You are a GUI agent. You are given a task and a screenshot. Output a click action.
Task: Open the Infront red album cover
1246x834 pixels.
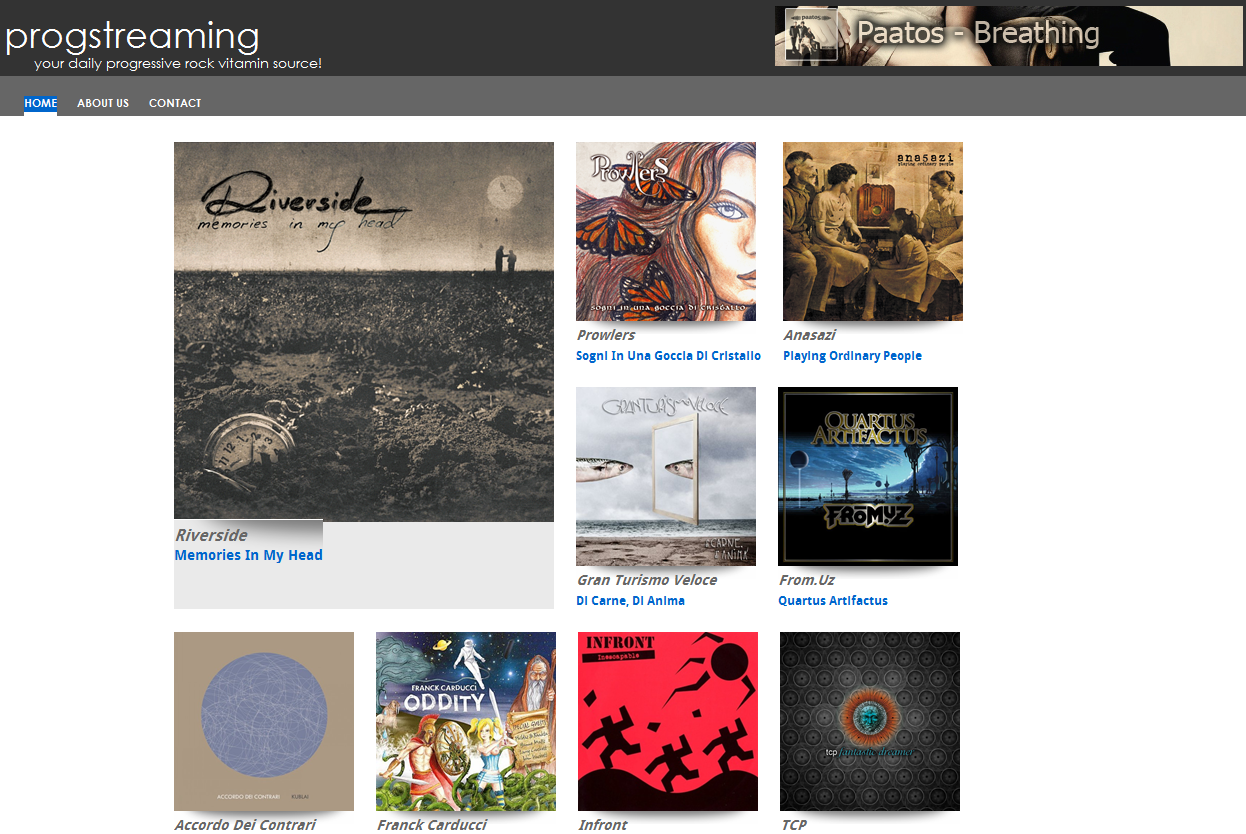668,721
